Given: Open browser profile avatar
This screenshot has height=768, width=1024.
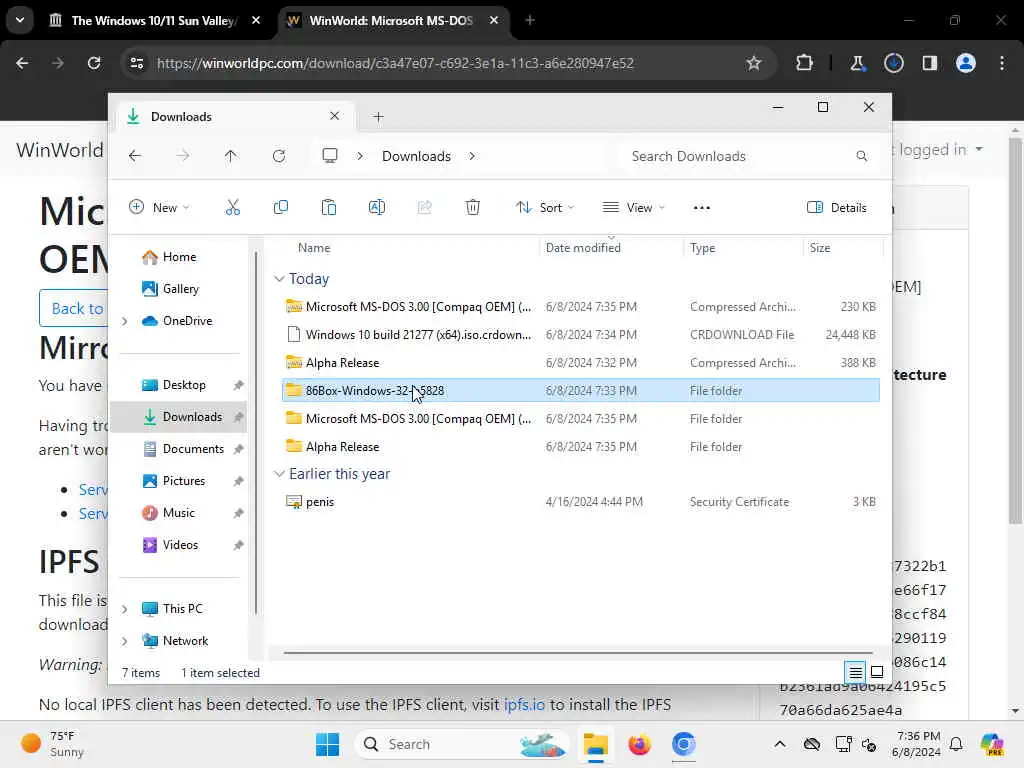Looking at the screenshot, I should tap(966, 63).
